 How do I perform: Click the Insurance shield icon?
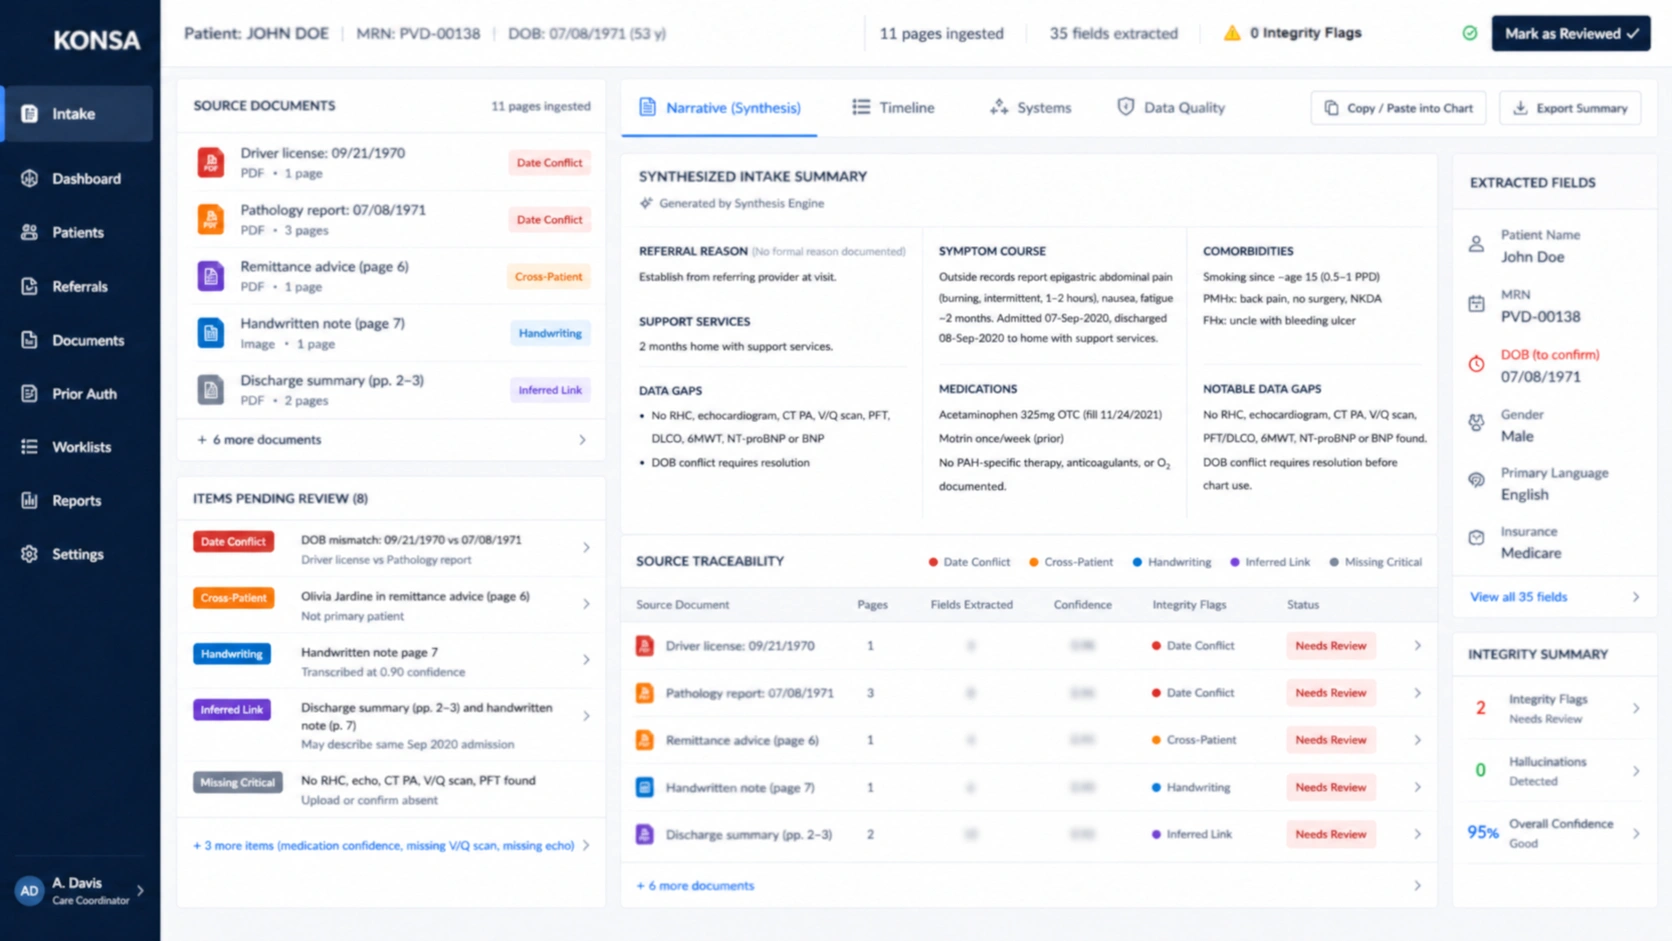(x=1476, y=538)
